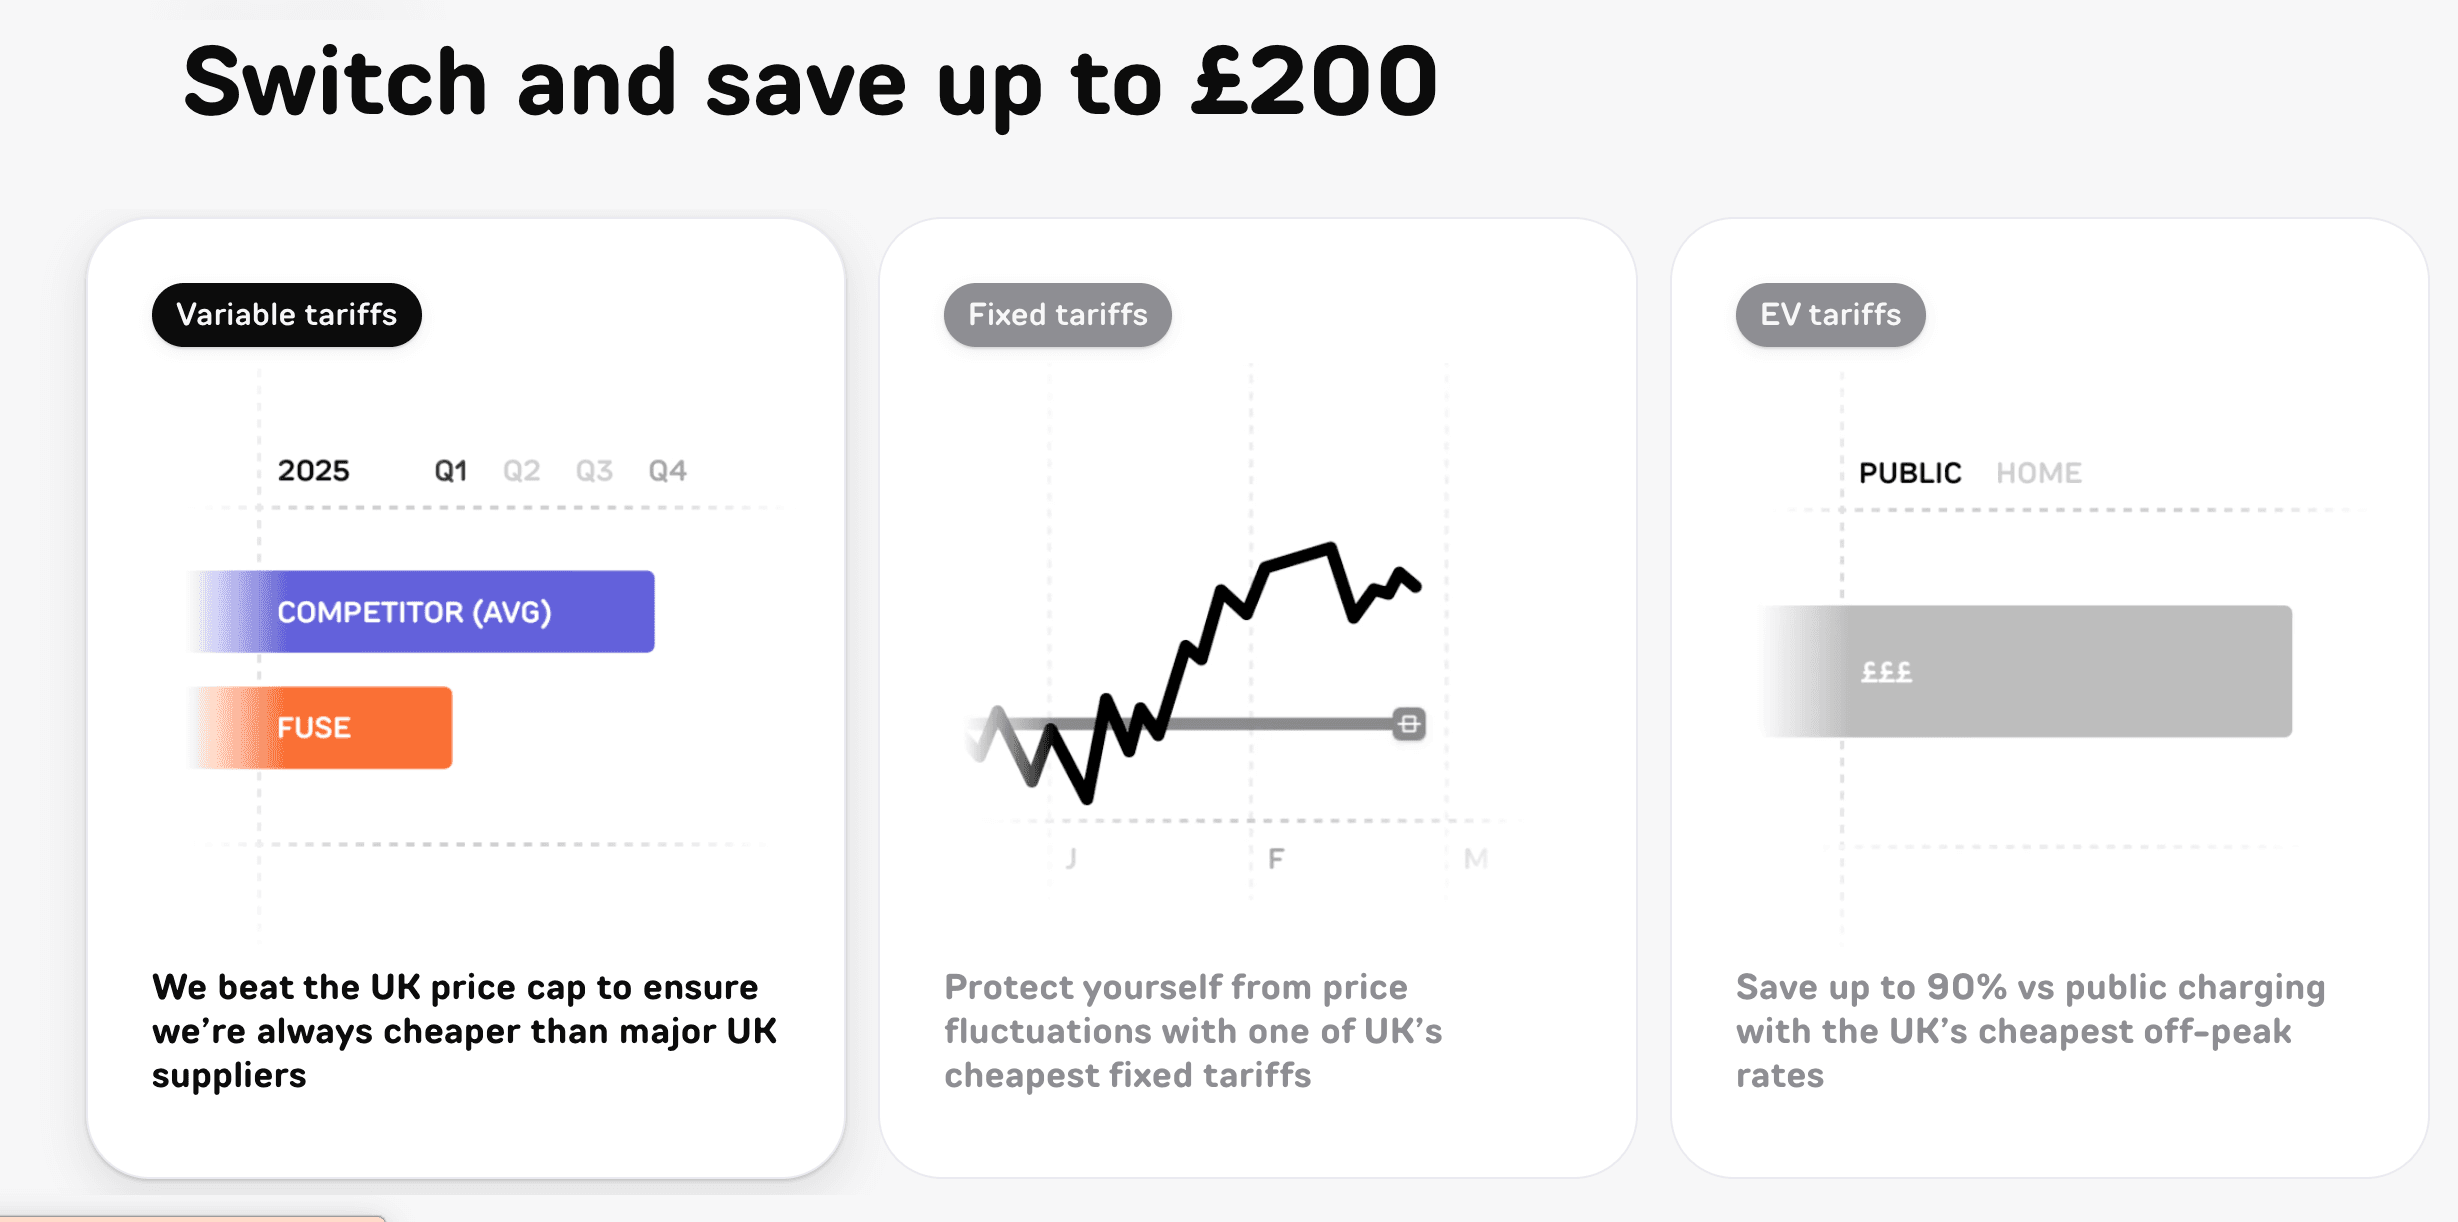
Task: Select the M month marker
Action: pyautogui.click(x=1475, y=858)
